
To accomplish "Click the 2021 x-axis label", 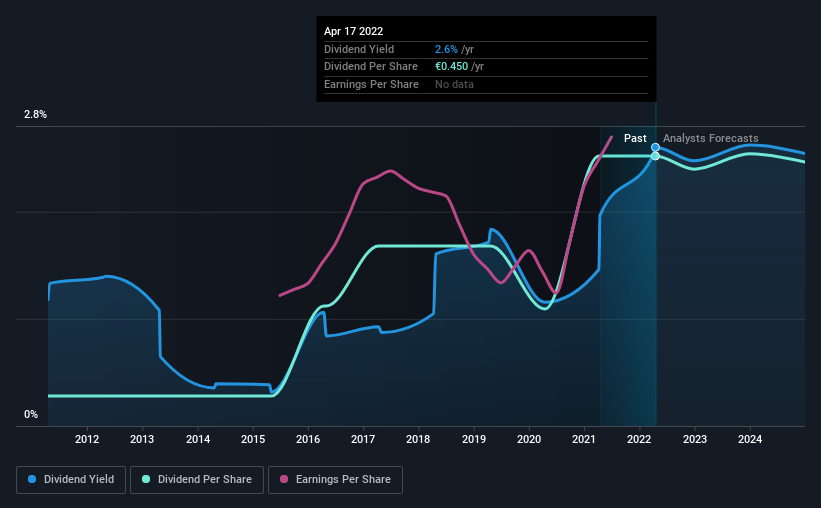I will pos(584,439).
